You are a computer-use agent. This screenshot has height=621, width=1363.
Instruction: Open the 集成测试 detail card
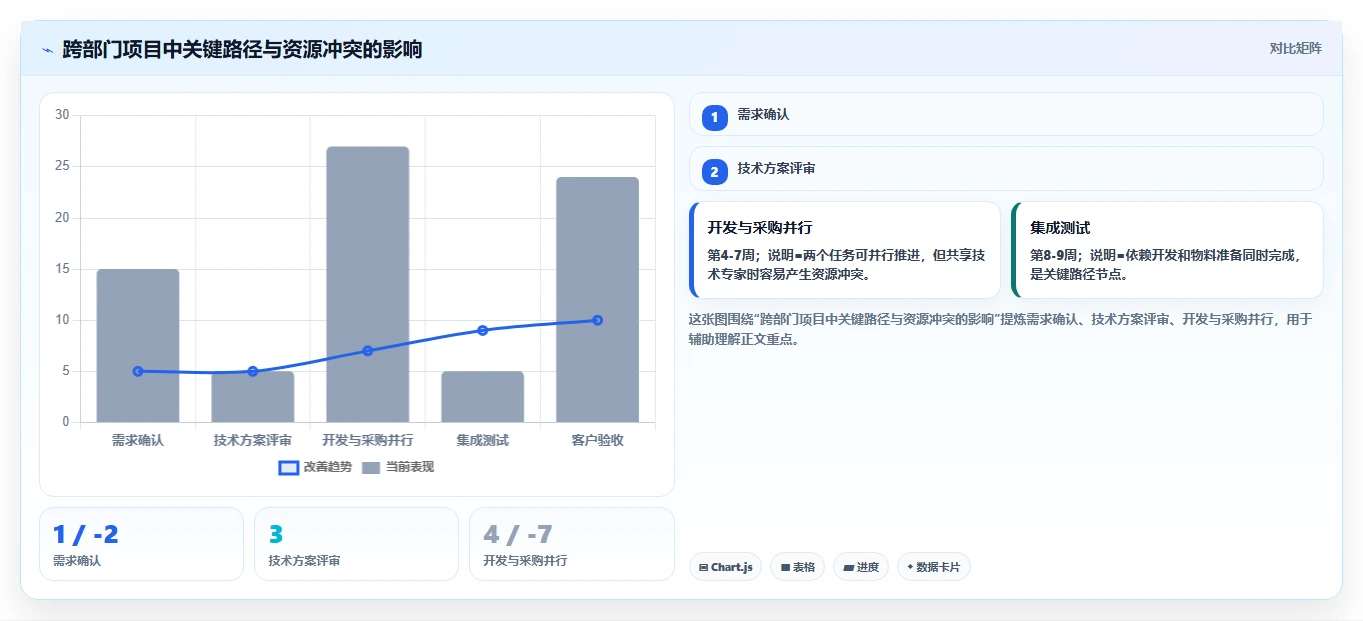(x=1168, y=250)
